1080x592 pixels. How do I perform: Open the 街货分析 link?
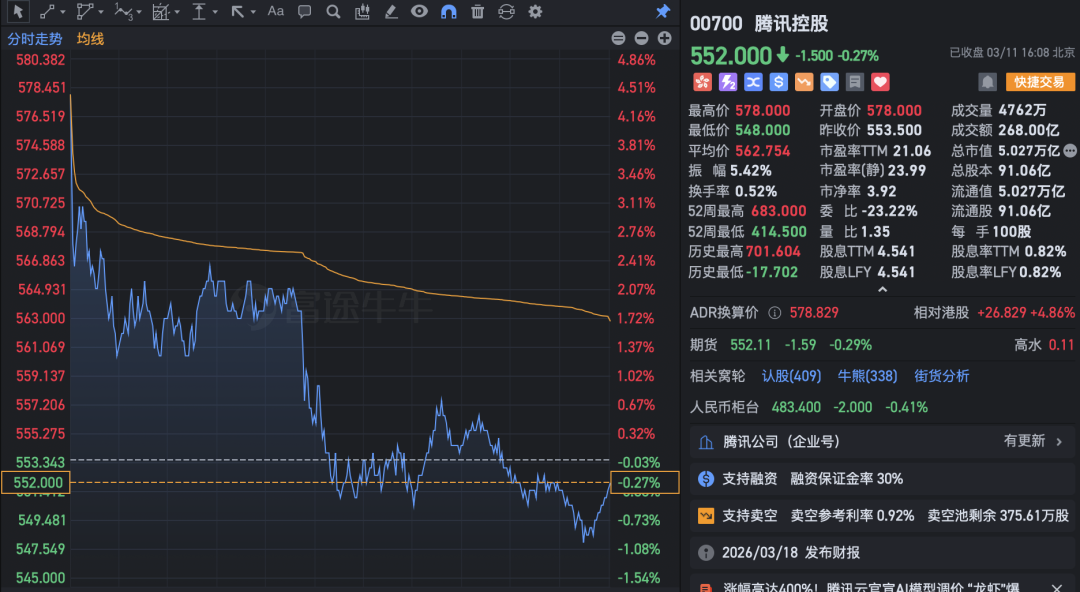942,376
